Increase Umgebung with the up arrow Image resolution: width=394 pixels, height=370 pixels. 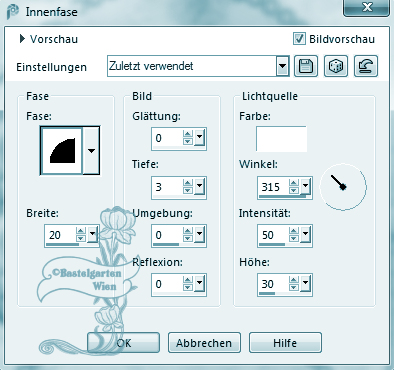tap(188, 231)
